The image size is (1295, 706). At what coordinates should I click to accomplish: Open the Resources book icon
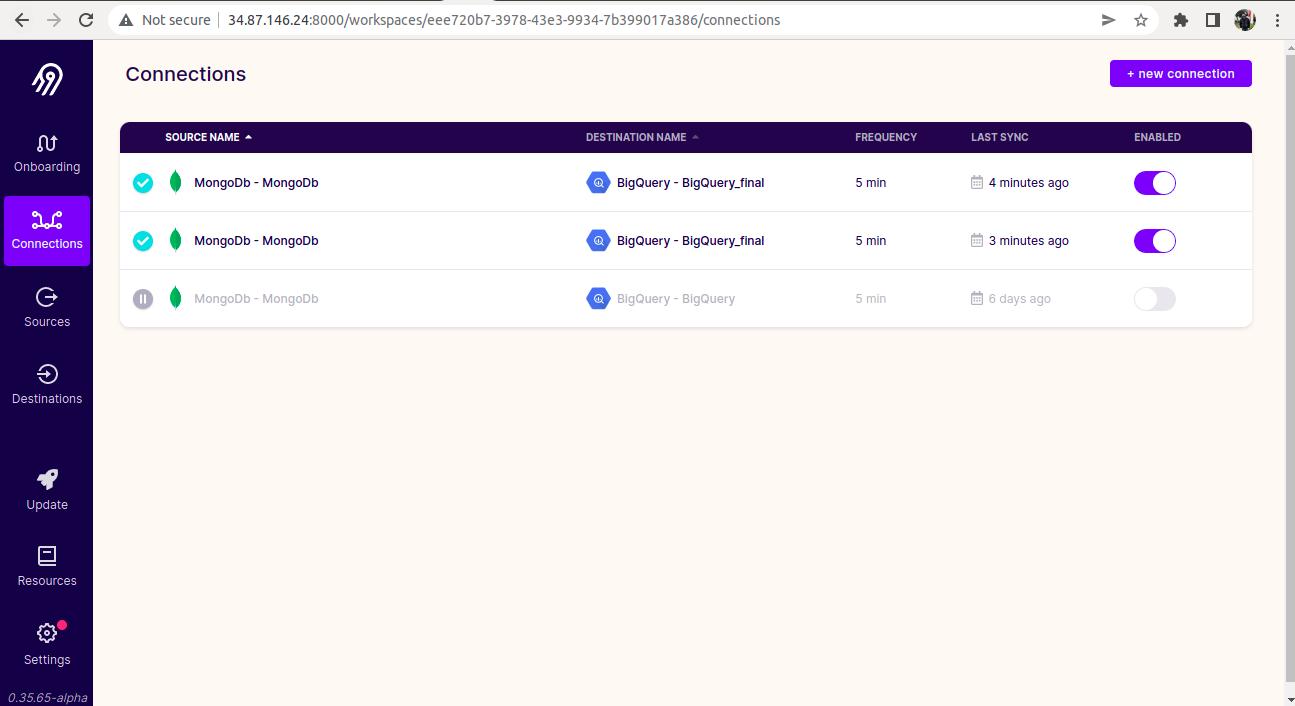click(x=47, y=557)
